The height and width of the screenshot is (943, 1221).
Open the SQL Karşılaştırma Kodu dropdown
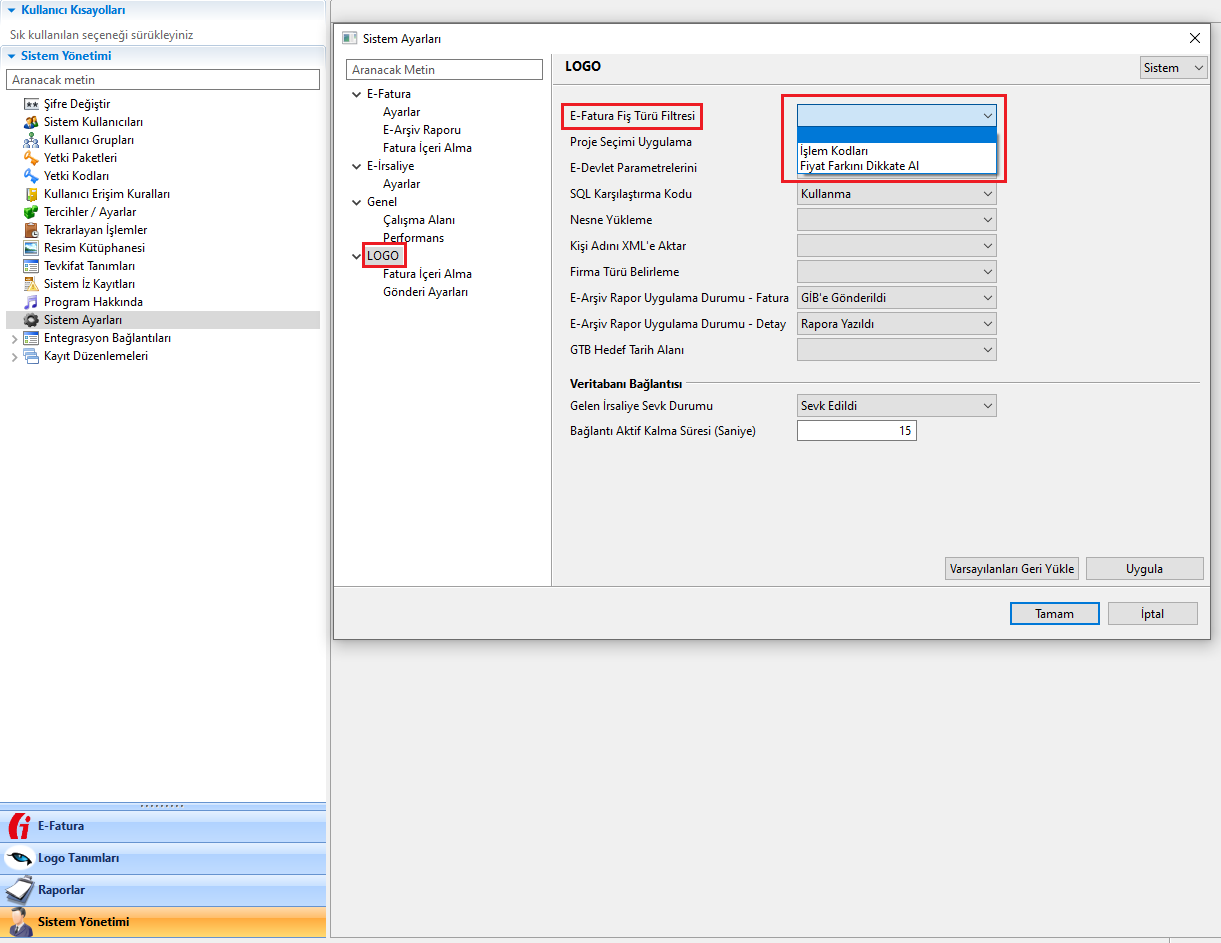point(897,194)
